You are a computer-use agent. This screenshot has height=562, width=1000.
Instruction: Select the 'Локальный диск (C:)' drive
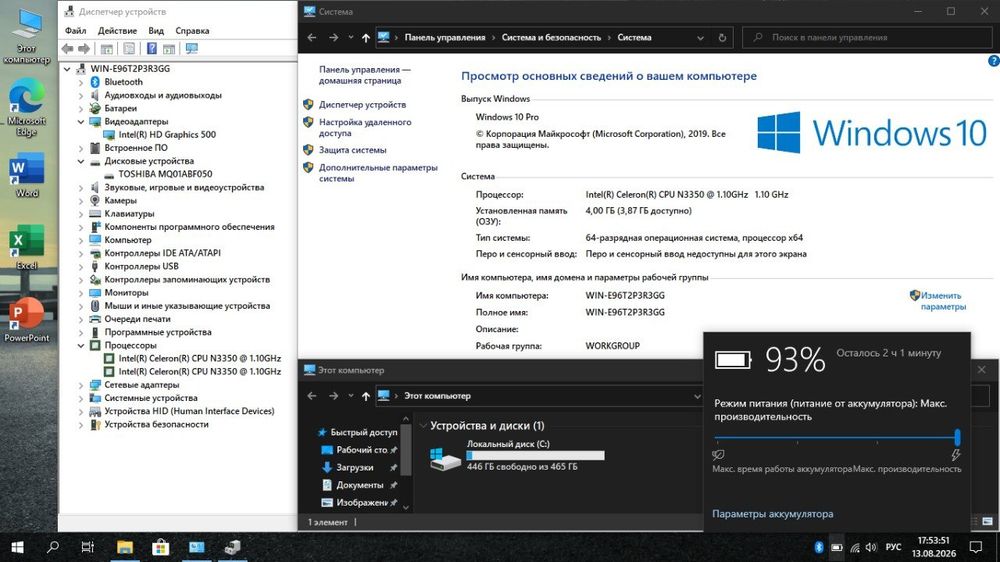coord(517,455)
